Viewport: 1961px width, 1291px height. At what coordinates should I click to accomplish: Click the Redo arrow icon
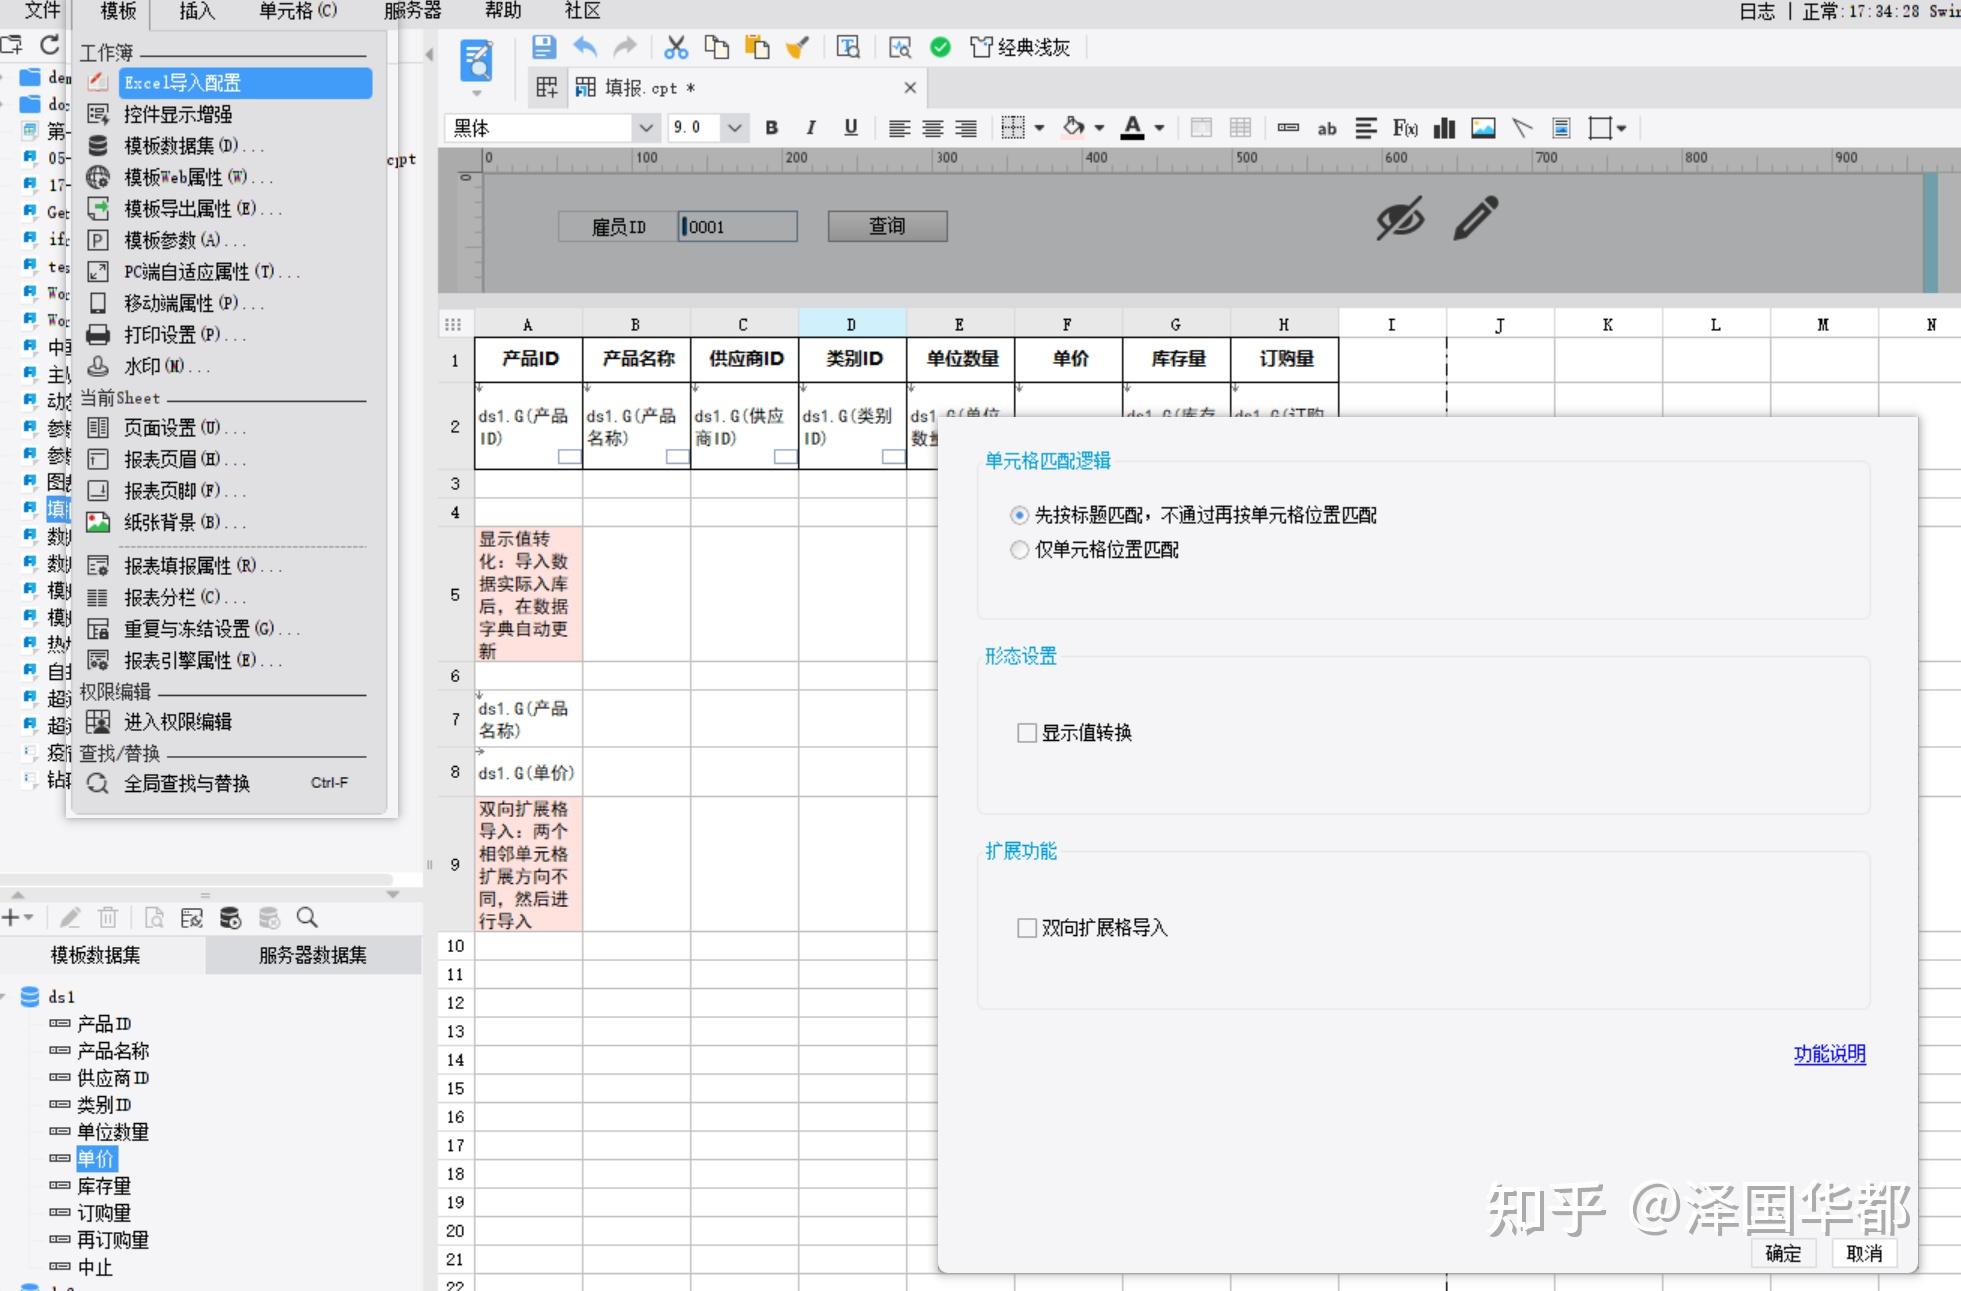tap(625, 47)
